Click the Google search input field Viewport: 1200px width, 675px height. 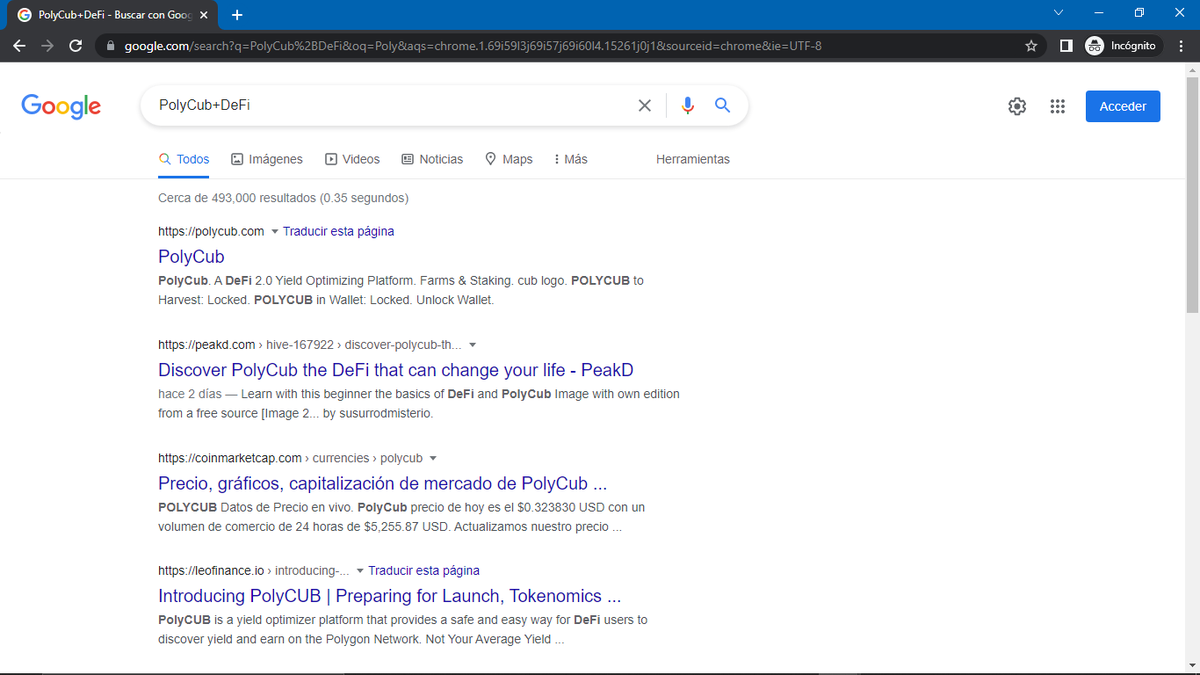click(x=390, y=105)
